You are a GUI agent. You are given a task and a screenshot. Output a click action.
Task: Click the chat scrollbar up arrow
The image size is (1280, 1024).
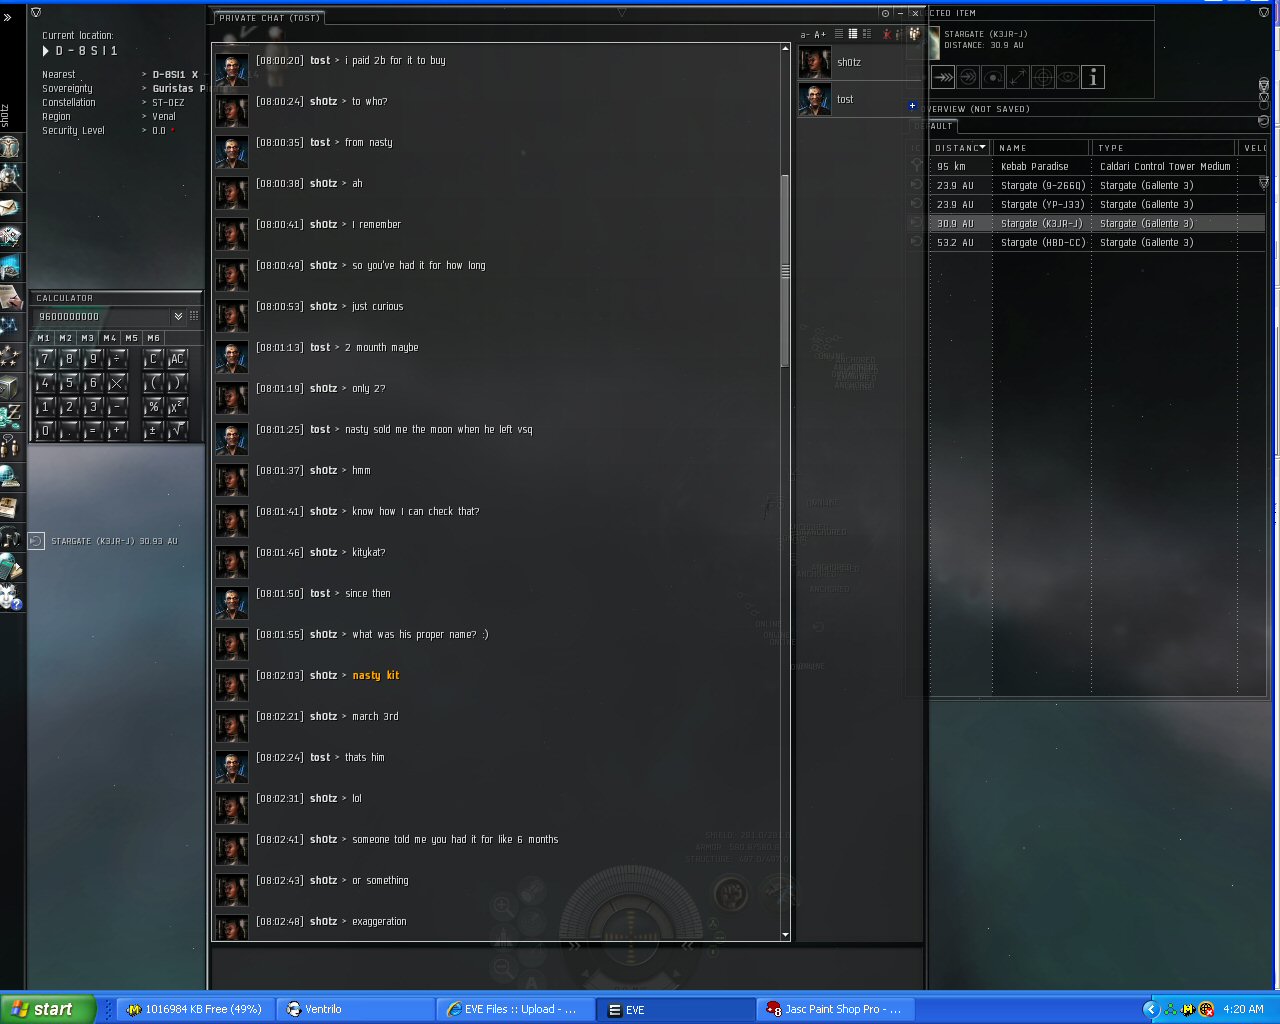pyautogui.click(x=785, y=48)
